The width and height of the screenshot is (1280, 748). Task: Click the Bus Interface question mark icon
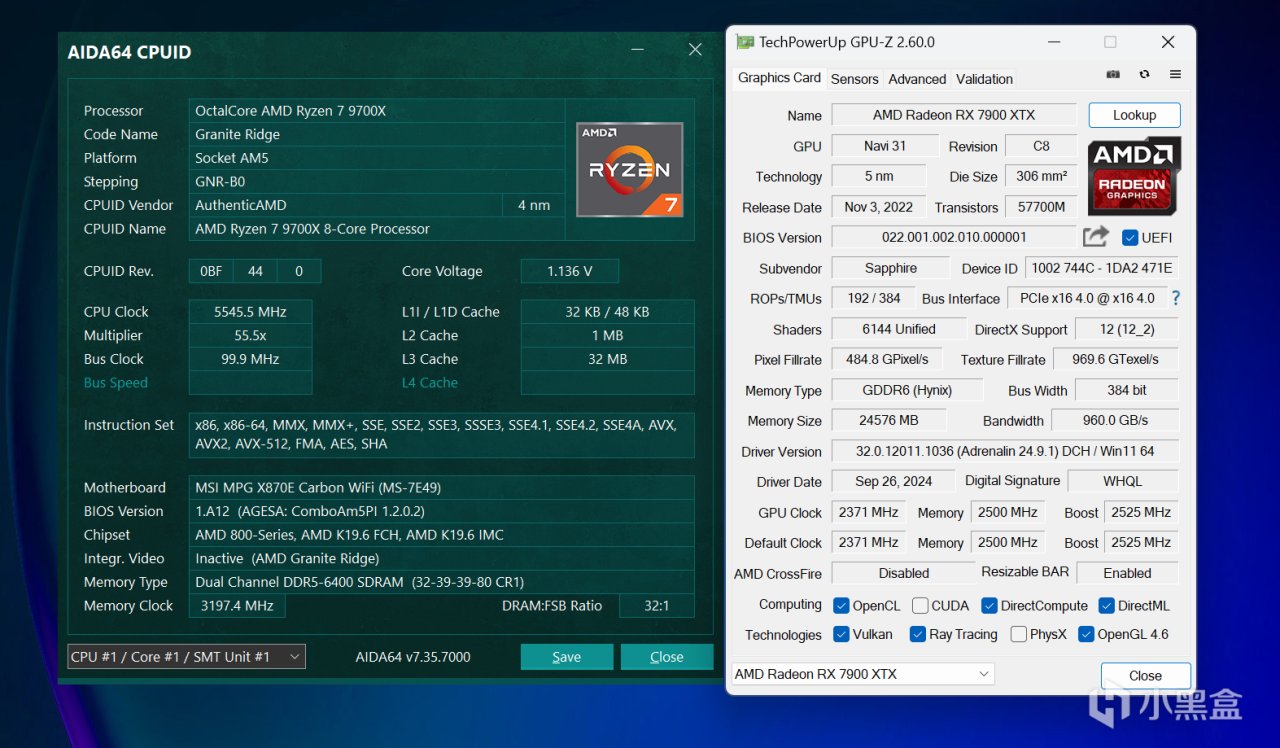click(x=1176, y=298)
